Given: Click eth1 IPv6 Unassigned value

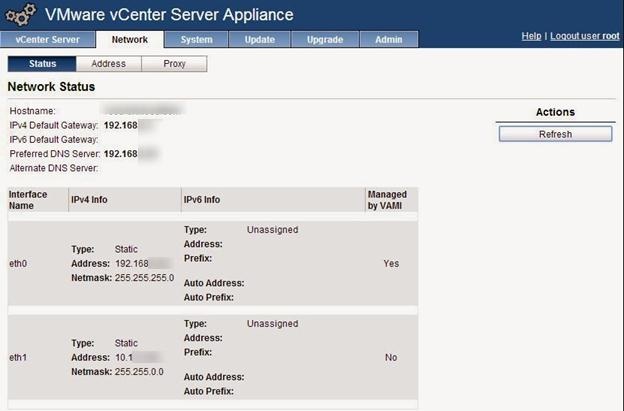Looking at the screenshot, I should pyautogui.click(x=273, y=324).
